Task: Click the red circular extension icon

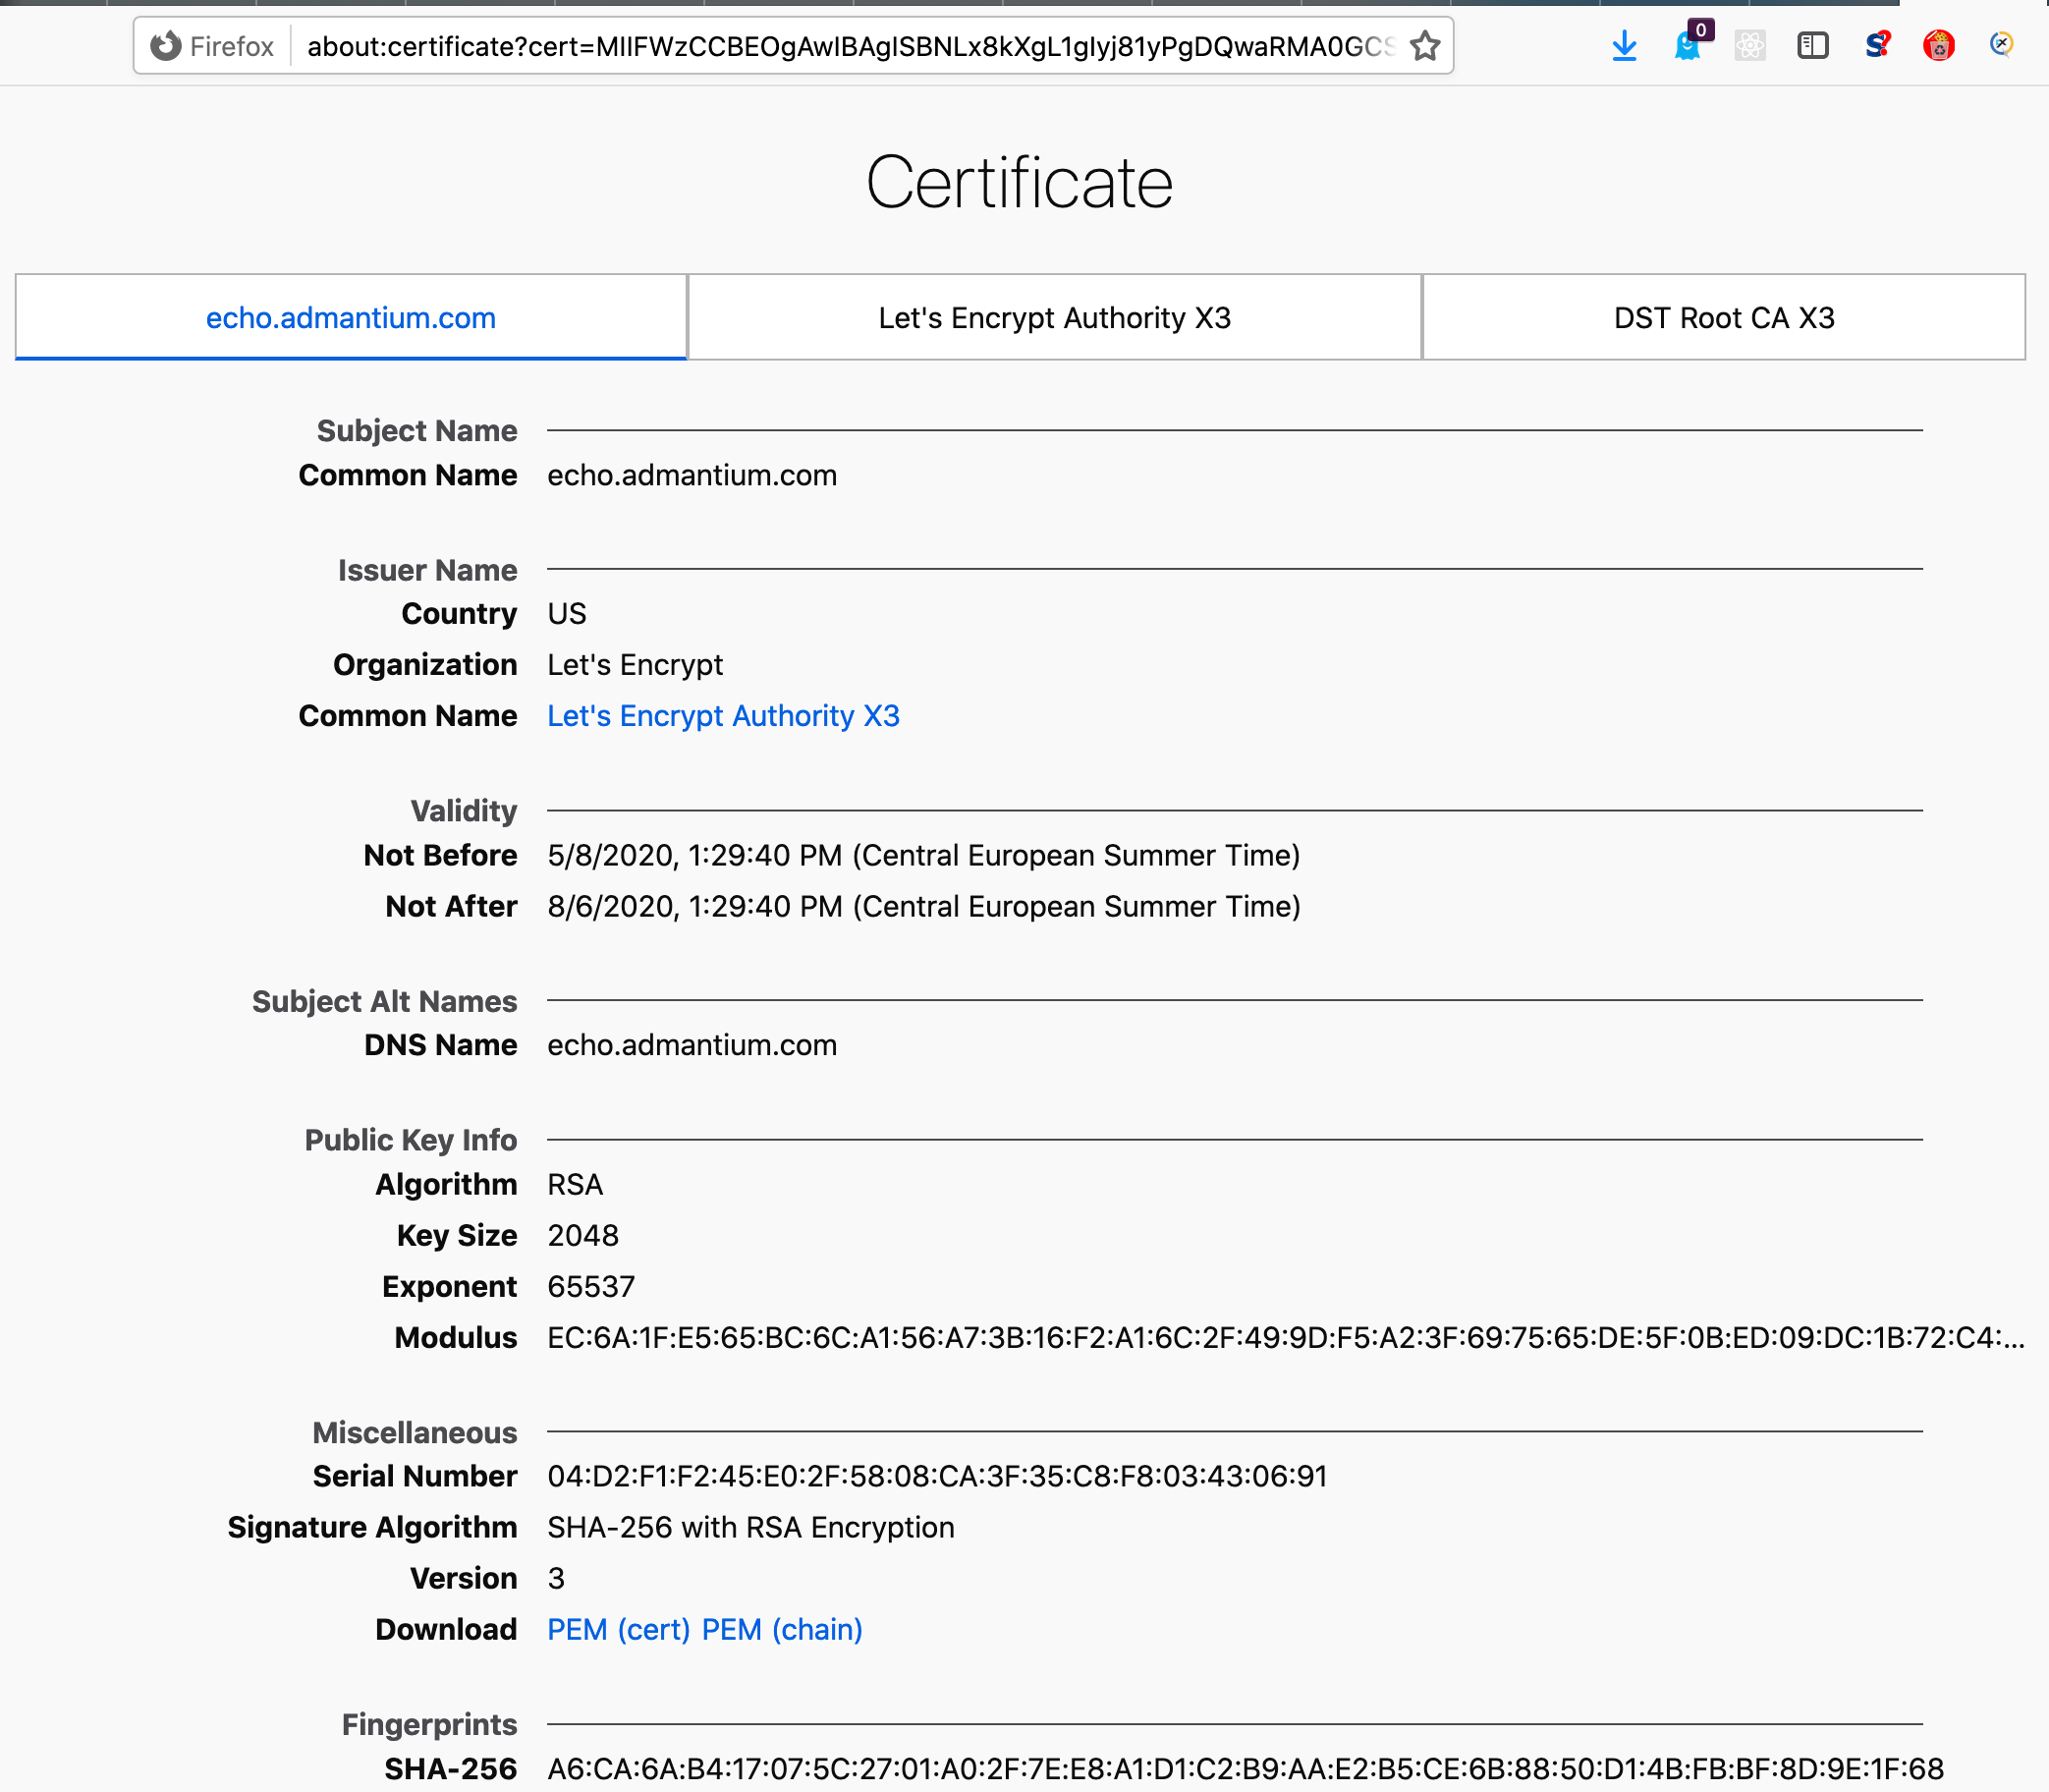Action: point(1939,46)
